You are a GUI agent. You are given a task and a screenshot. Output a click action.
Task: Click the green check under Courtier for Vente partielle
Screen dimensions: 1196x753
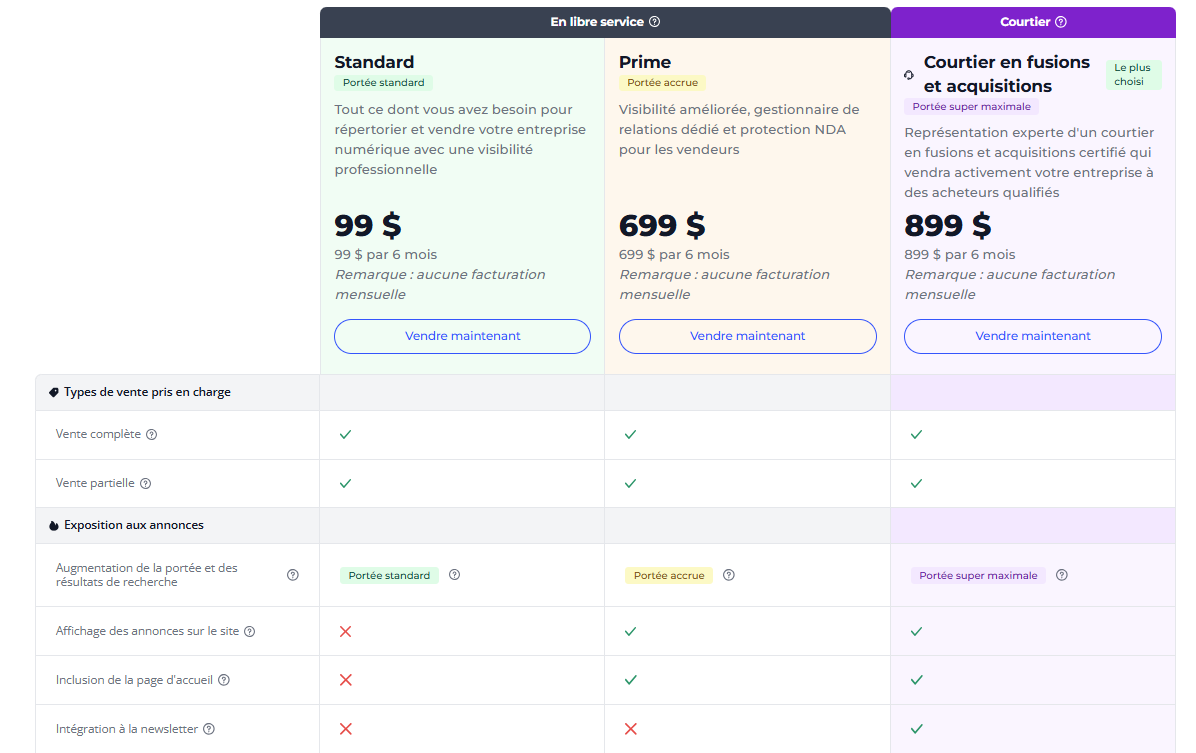point(916,482)
